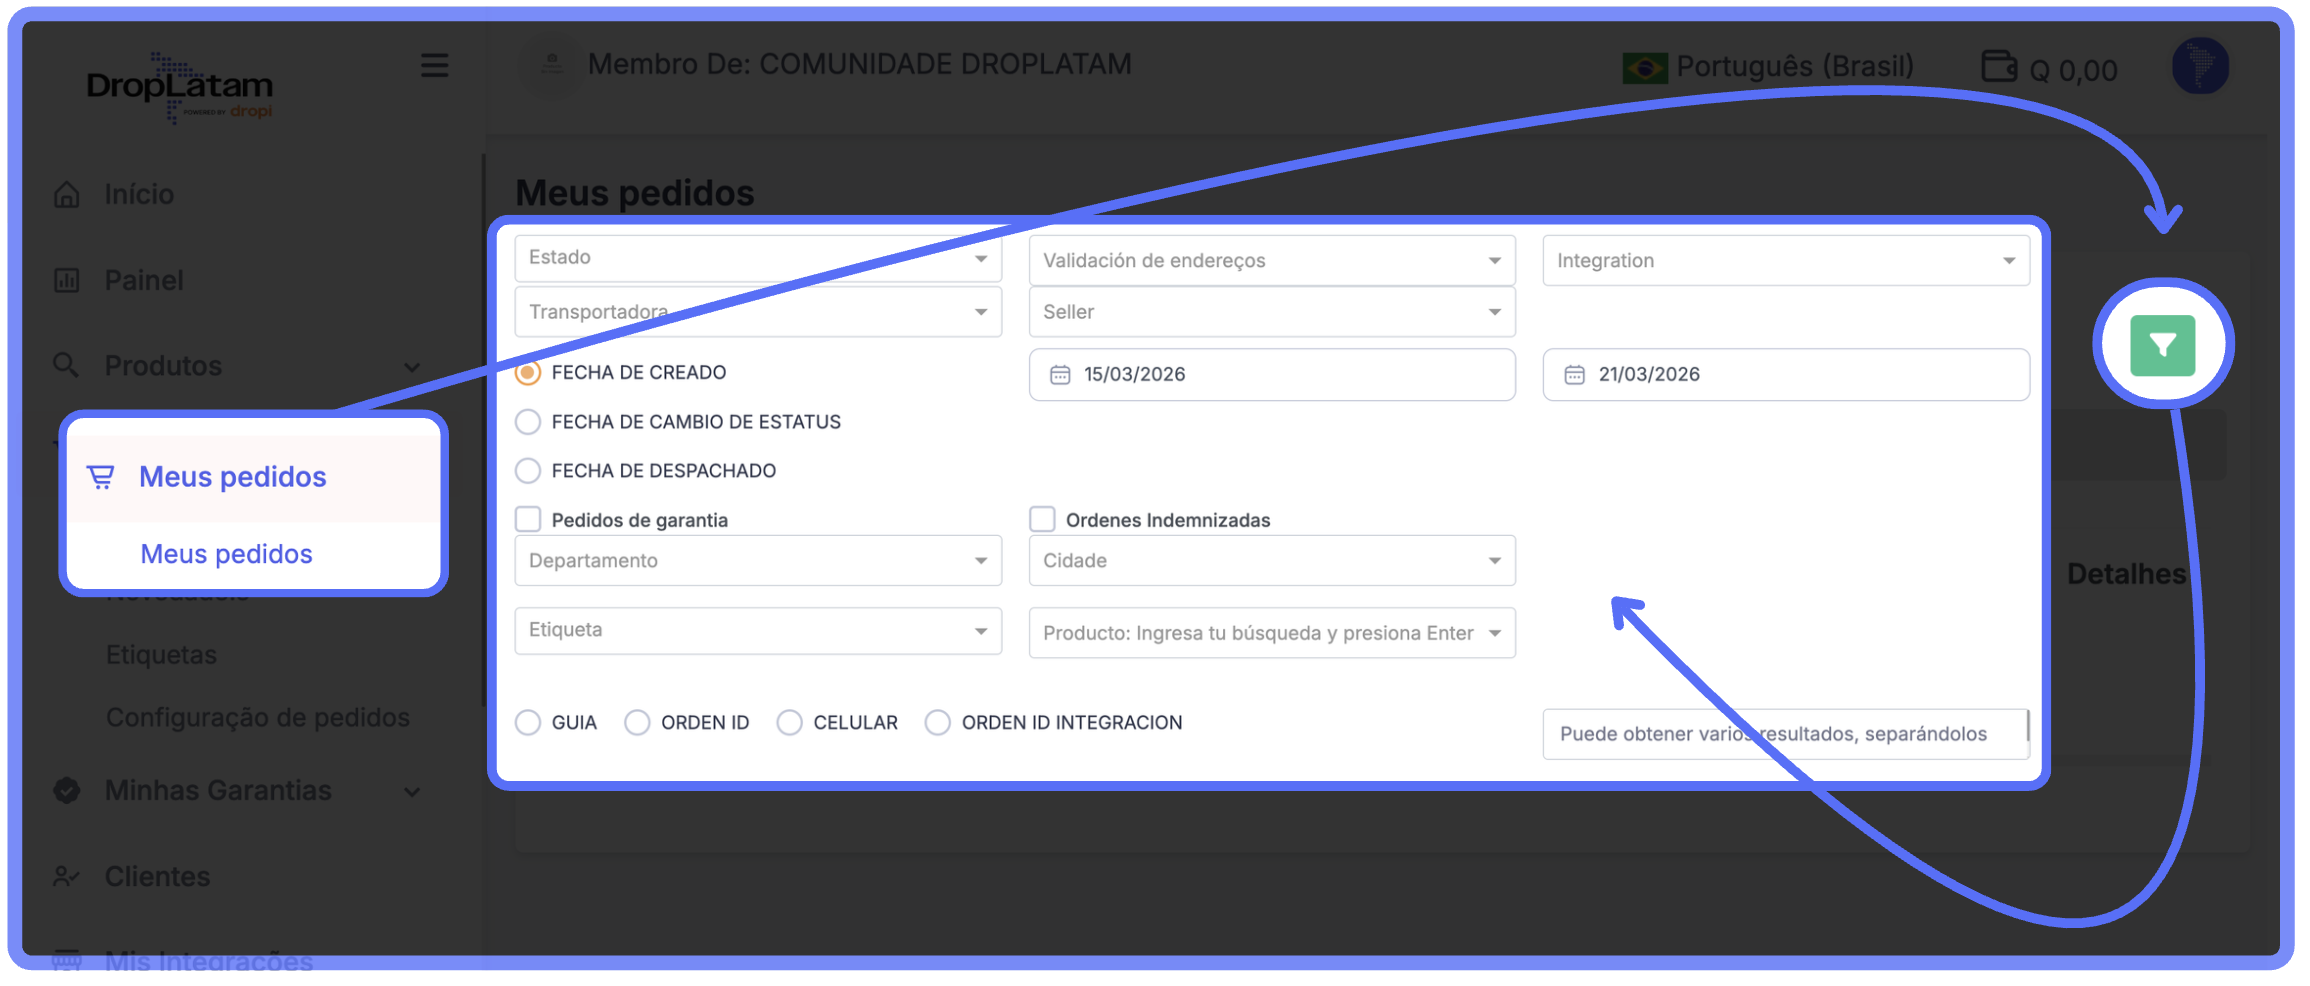Open the Integration dropdown
The image size is (2310, 986).
[x=1785, y=261]
